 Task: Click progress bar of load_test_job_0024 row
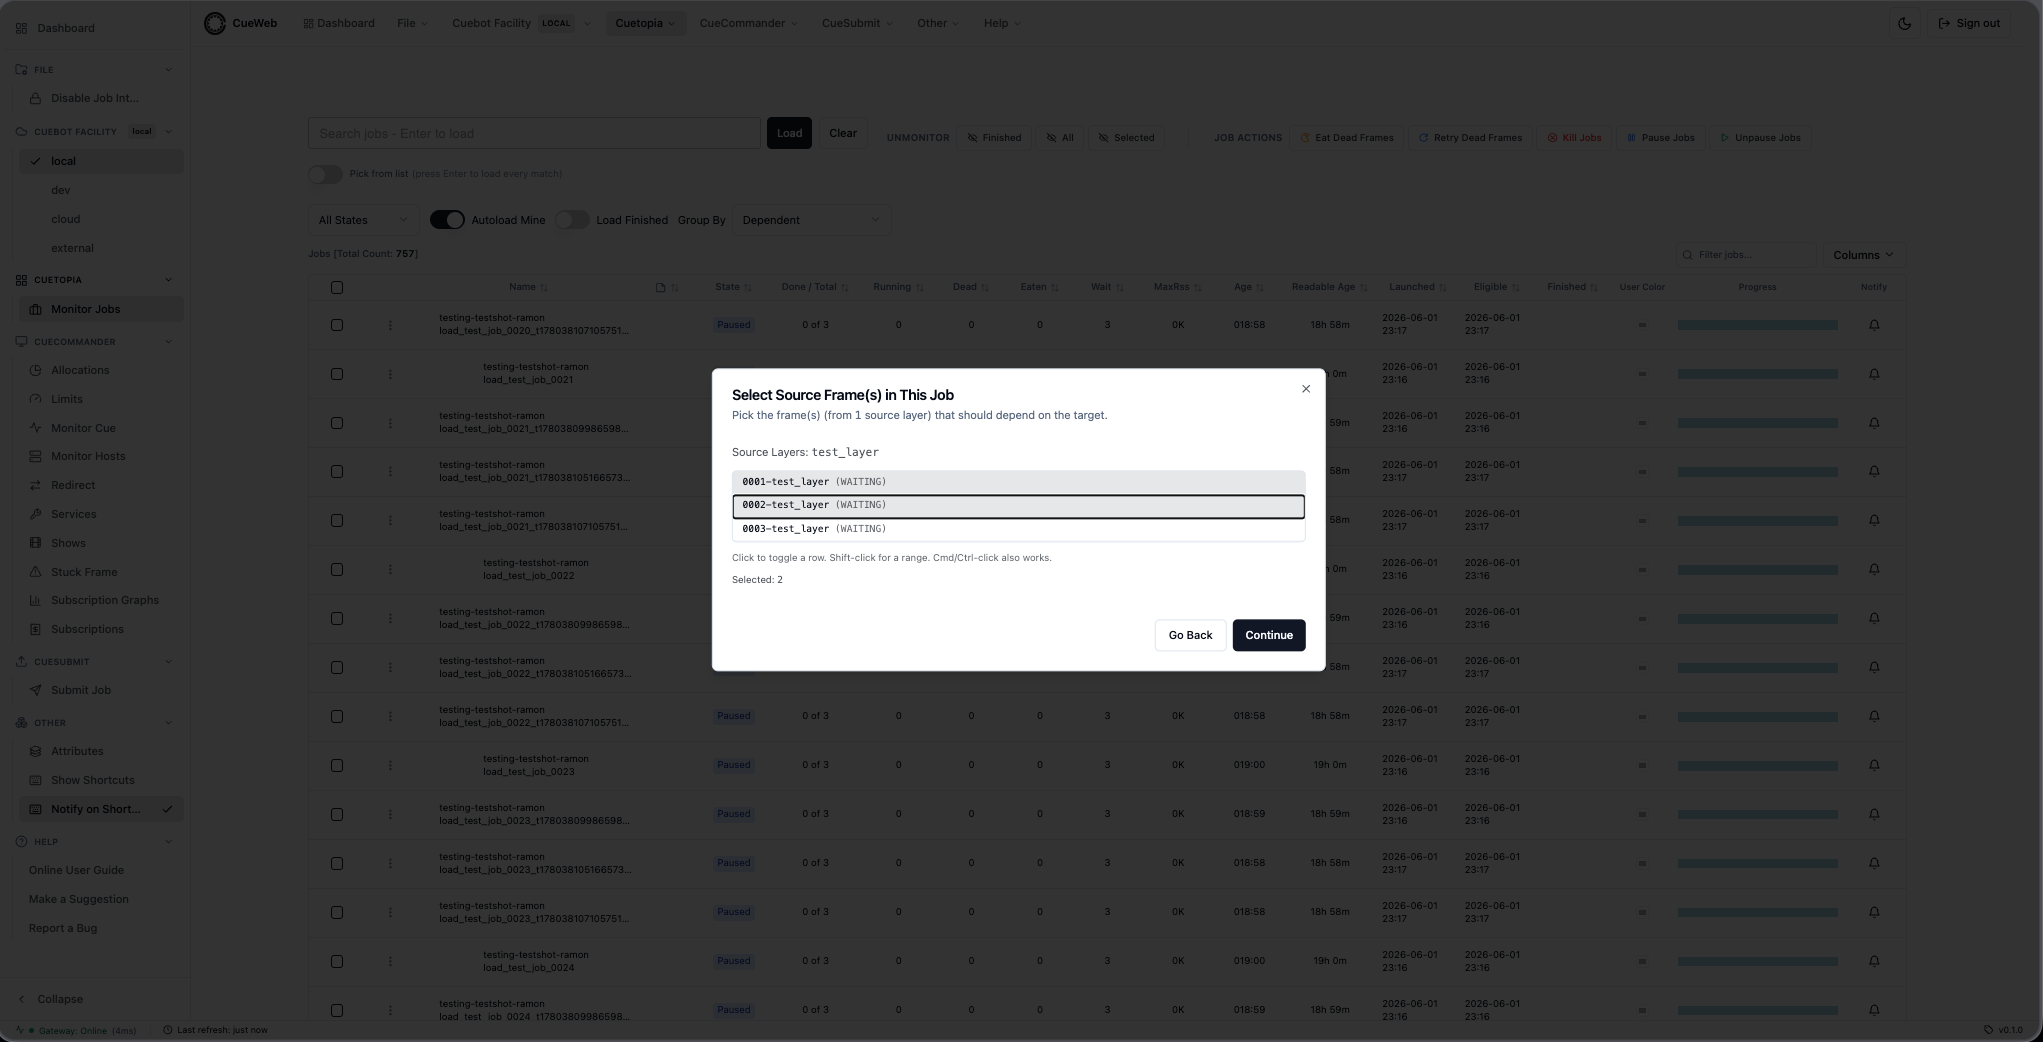[1757, 961]
